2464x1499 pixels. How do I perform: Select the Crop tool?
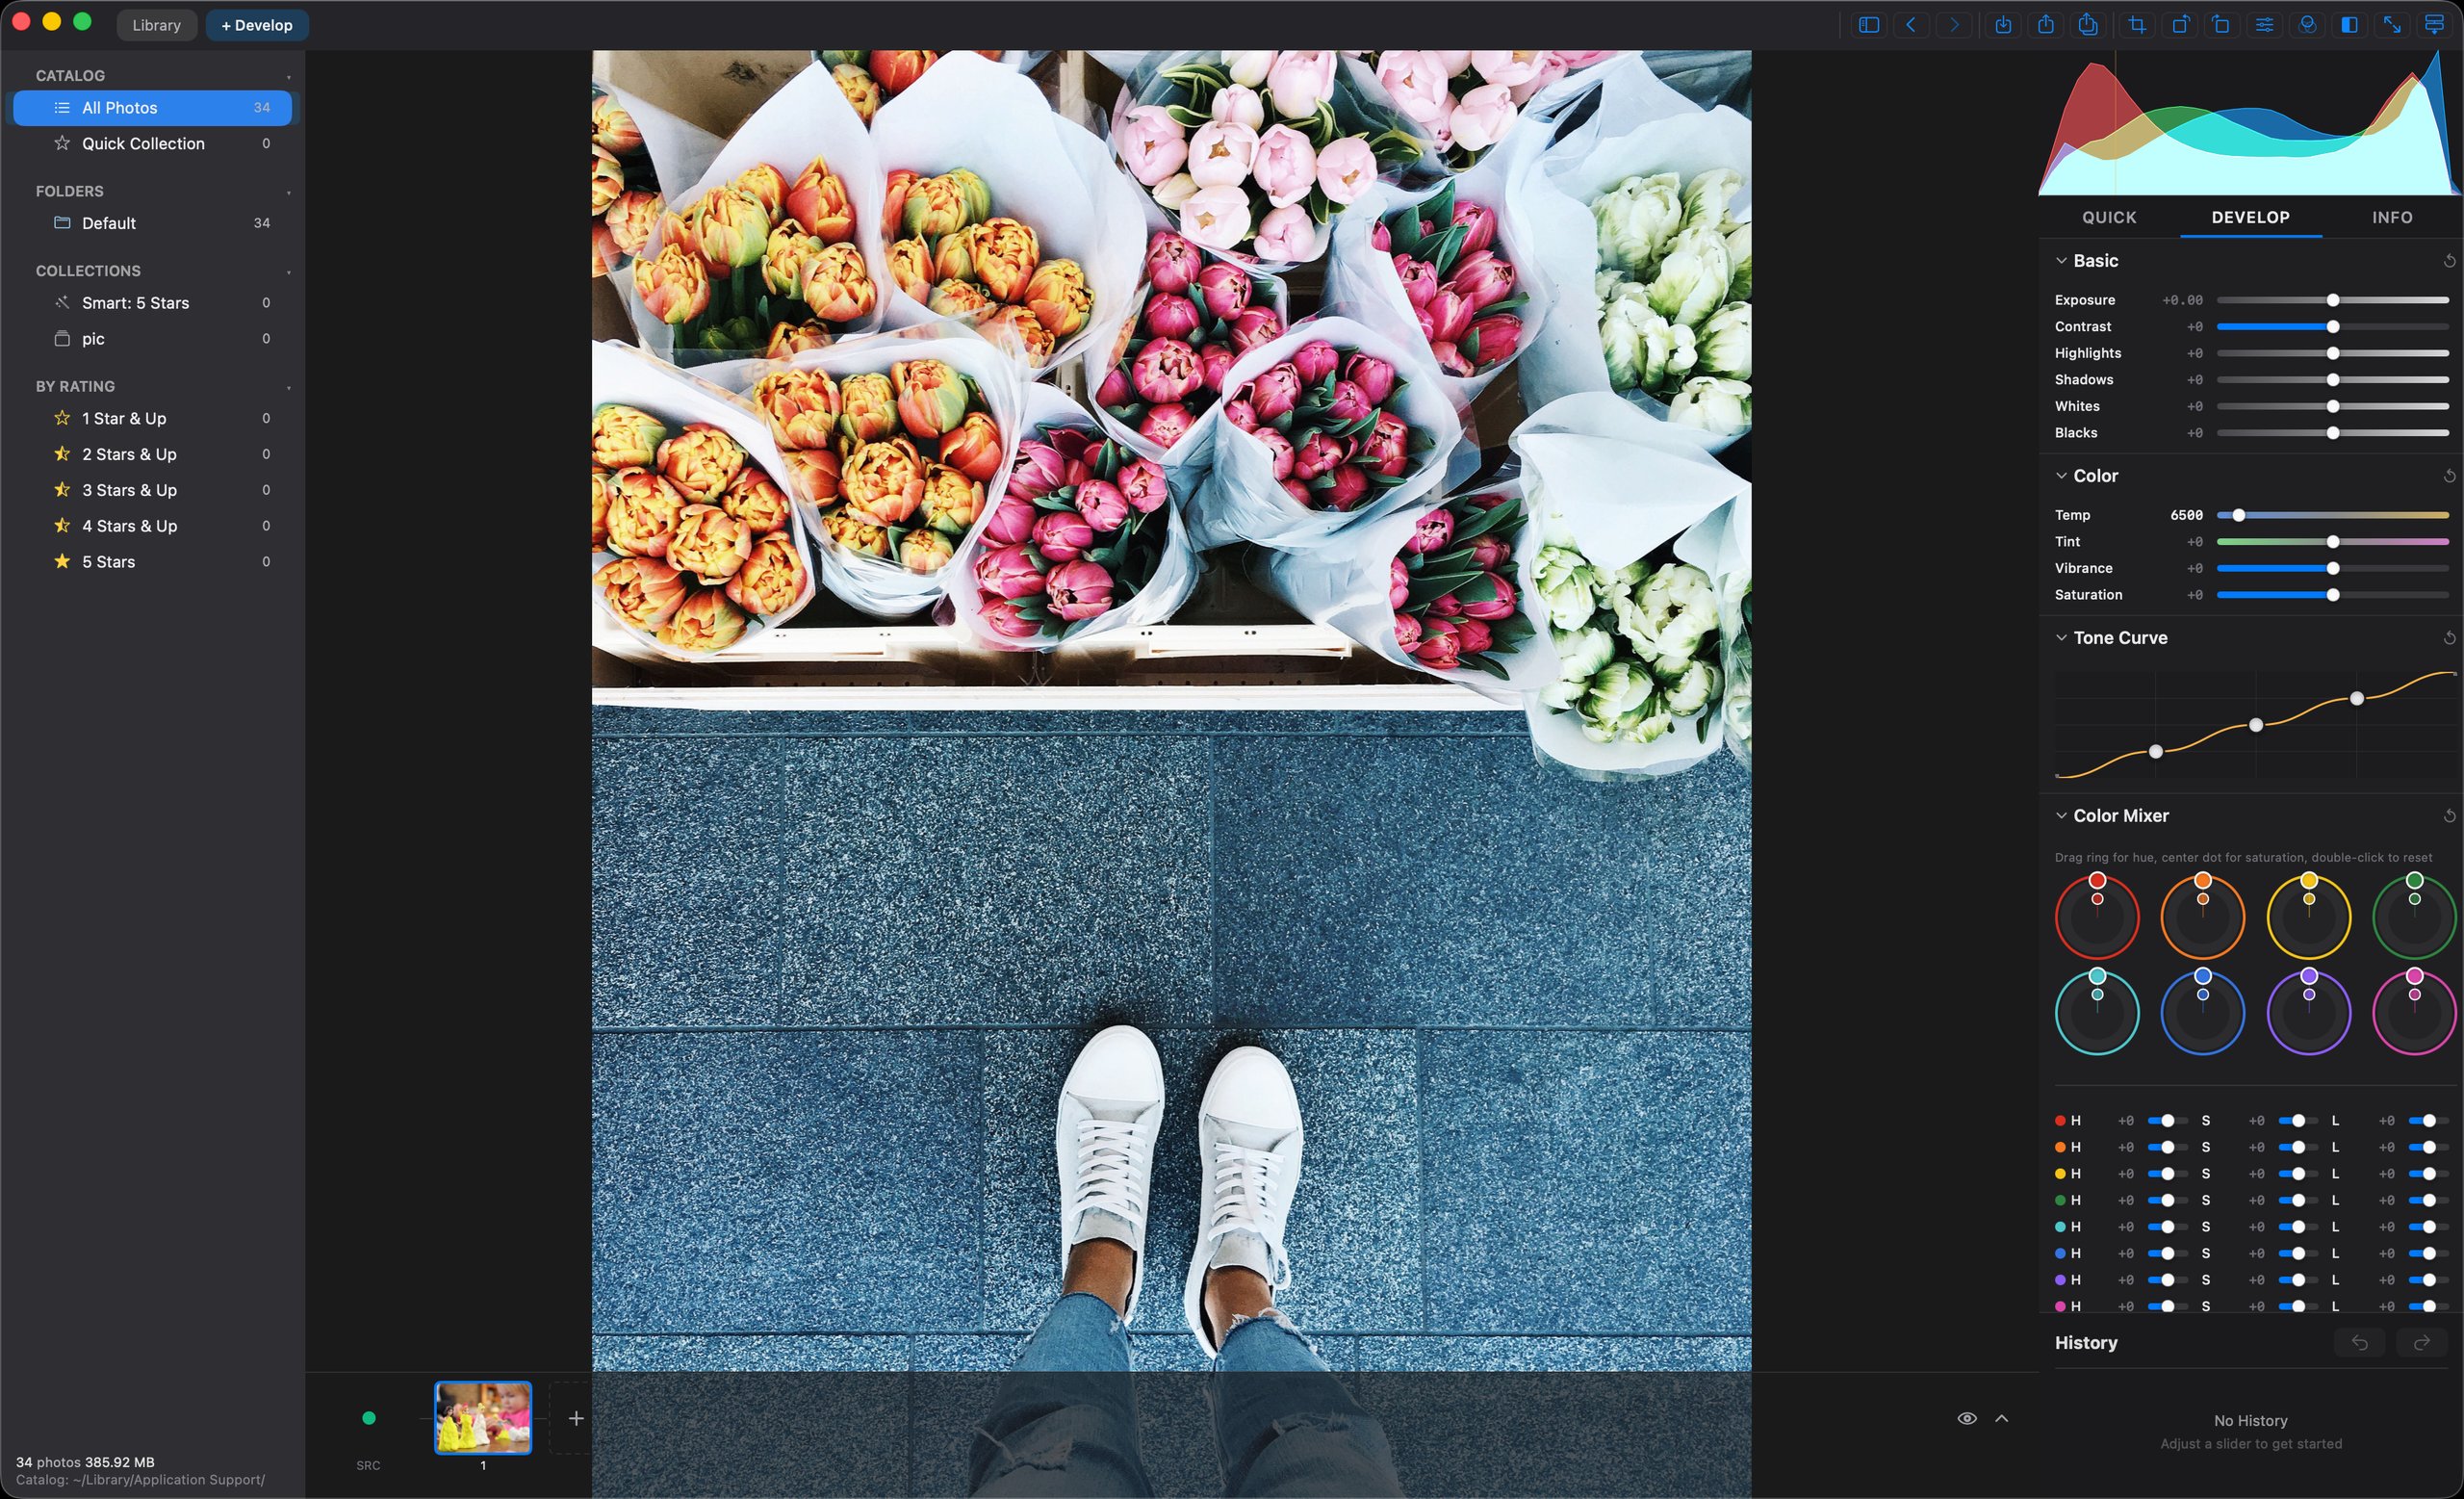coord(2137,25)
